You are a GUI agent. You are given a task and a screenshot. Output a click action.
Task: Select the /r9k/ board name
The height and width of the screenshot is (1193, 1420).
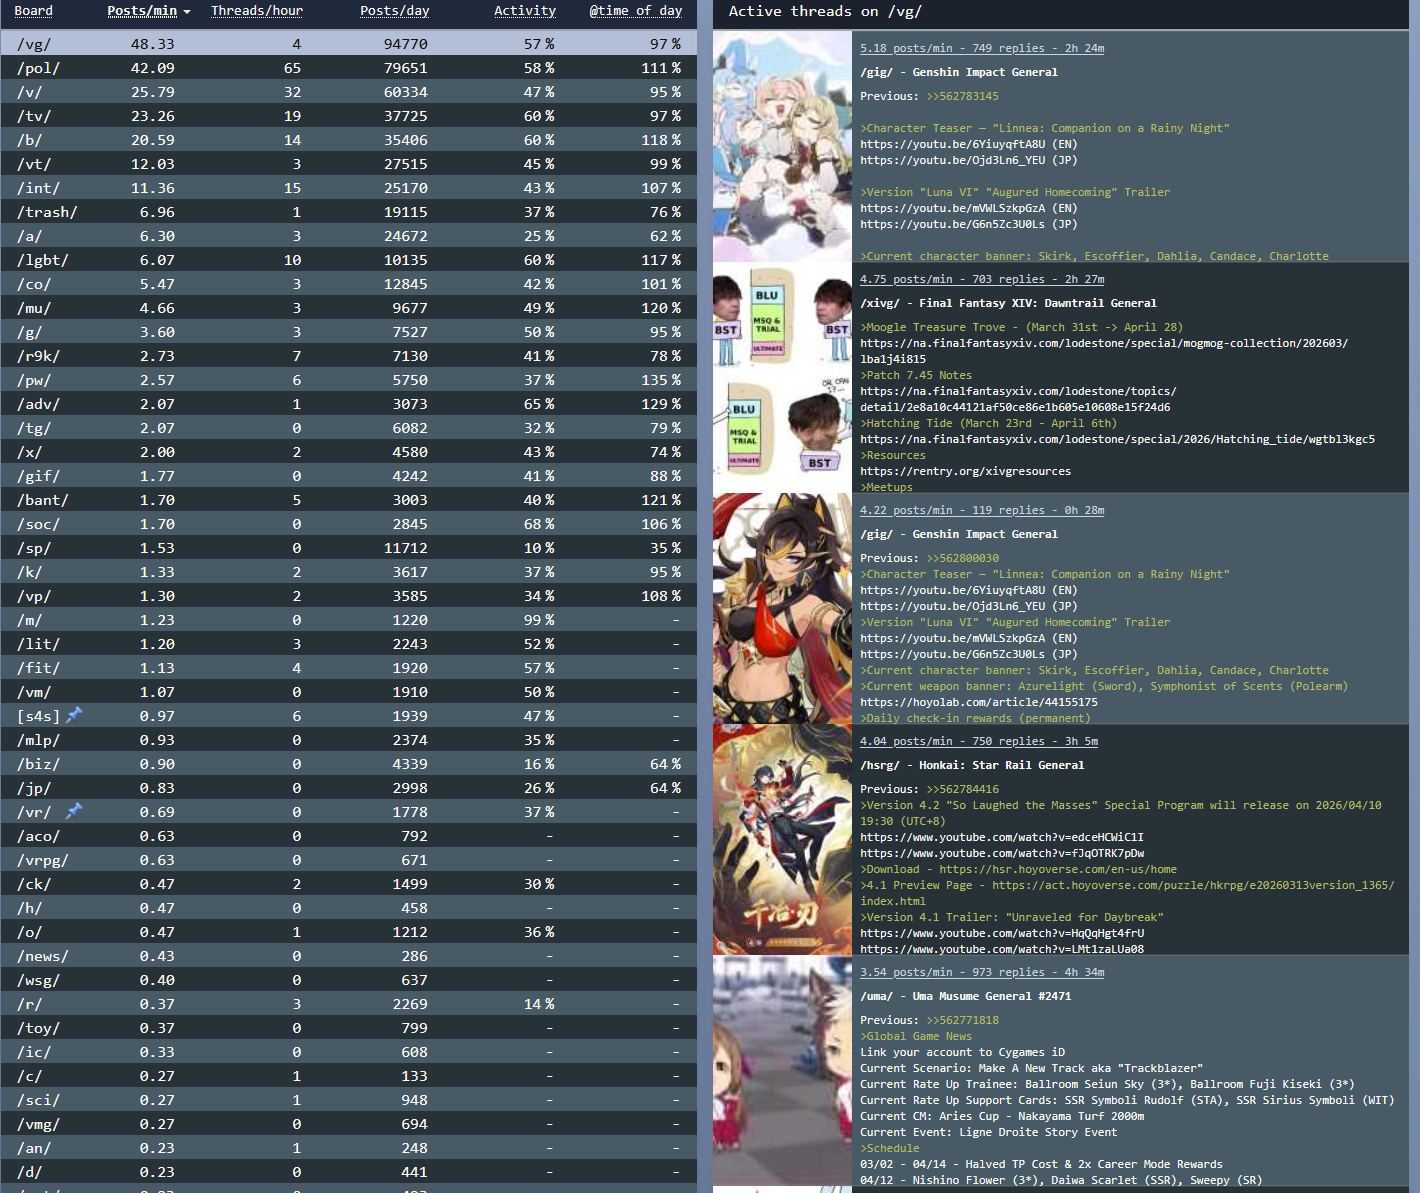coord(38,356)
